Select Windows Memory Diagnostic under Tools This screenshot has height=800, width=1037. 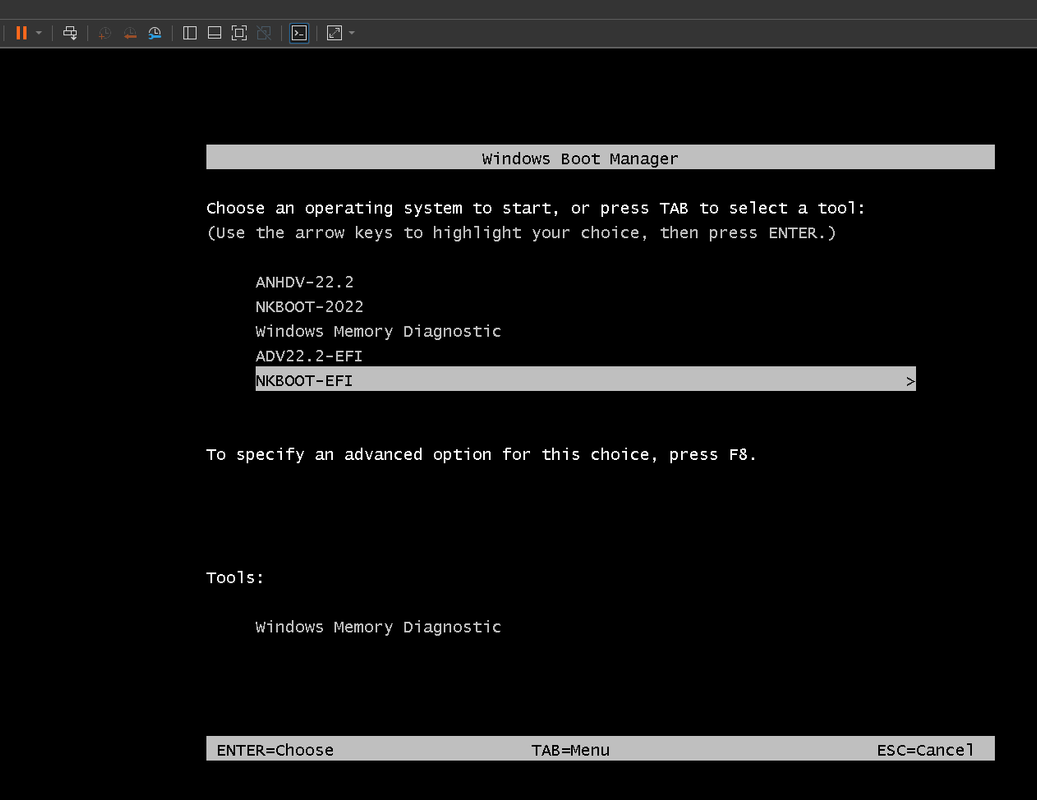coord(378,627)
